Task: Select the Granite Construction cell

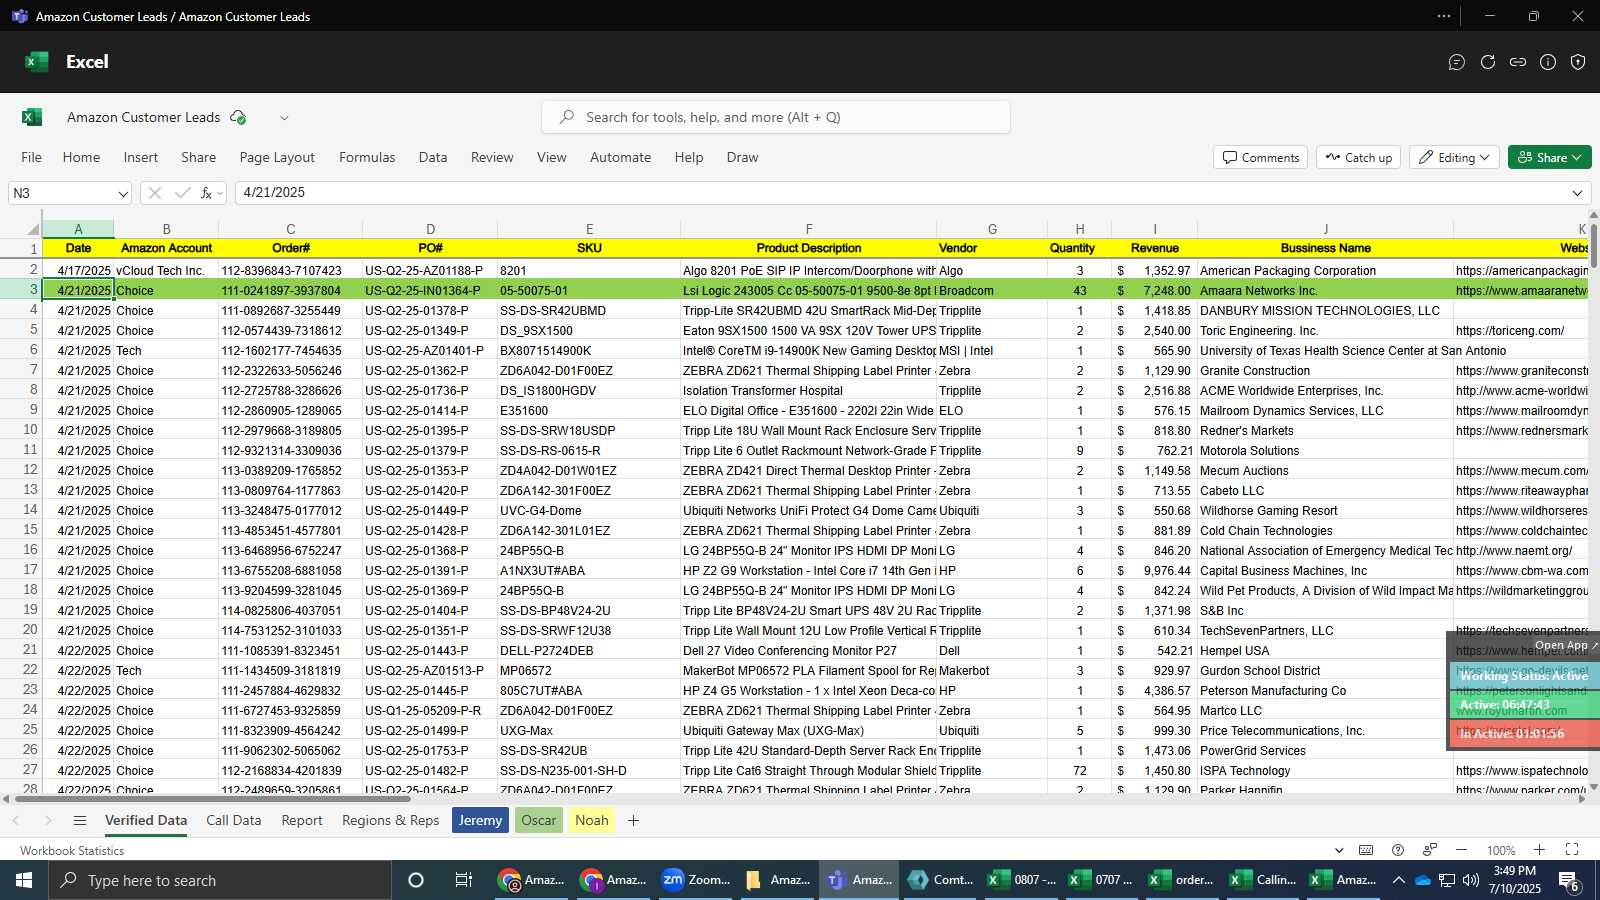Action: click(1325, 371)
